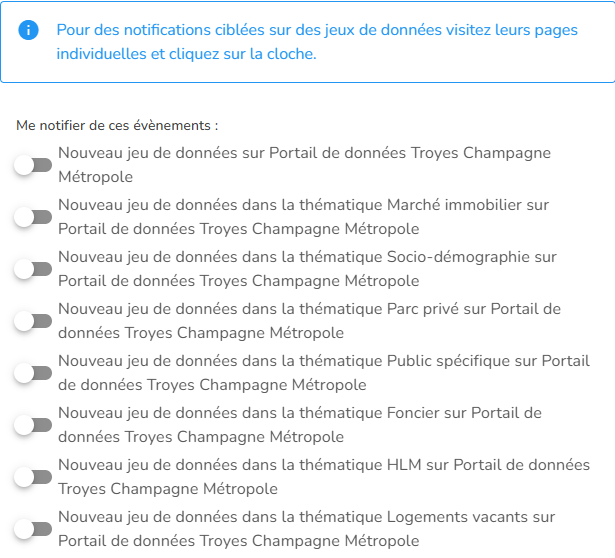Click the blue info circle icon
Screen dimensions: 615x558
tap(28, 30)
